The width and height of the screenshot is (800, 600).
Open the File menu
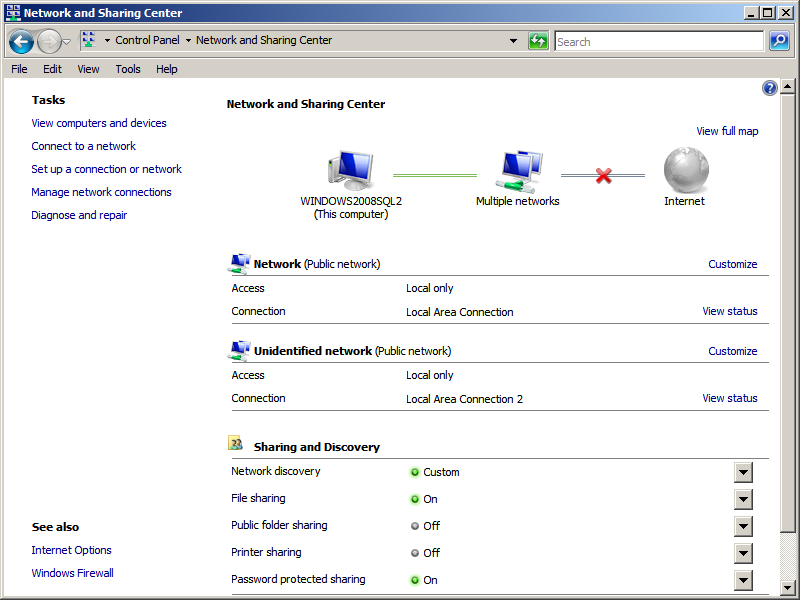(19, 69)
